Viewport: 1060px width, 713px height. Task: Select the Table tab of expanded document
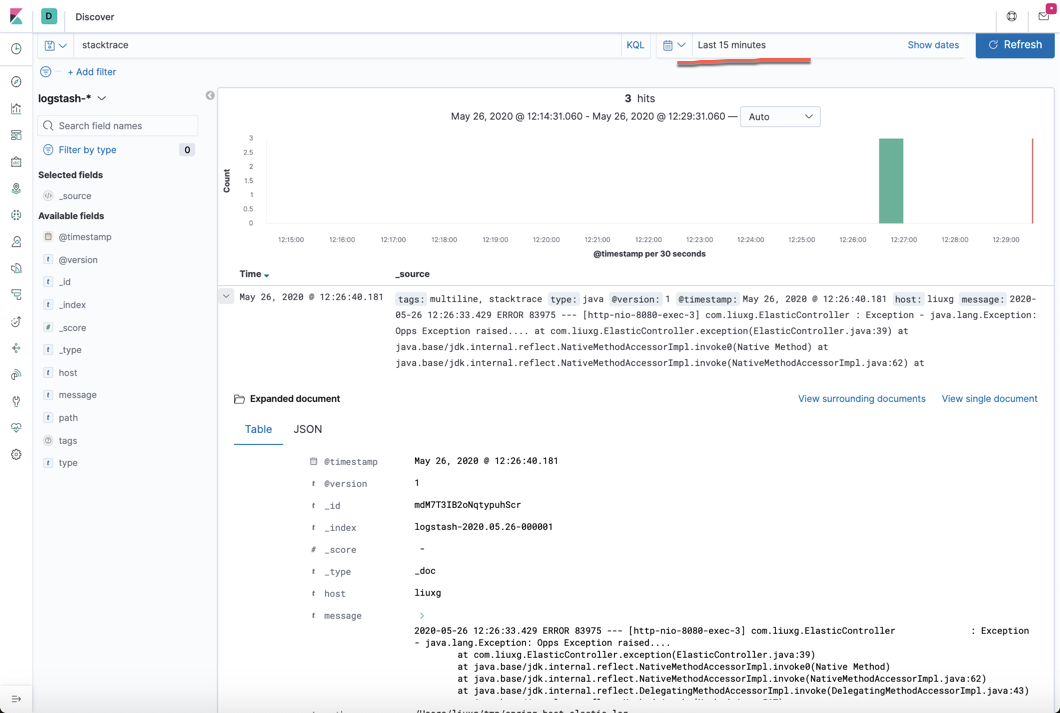pyautogui.click(x=258, y=428)
